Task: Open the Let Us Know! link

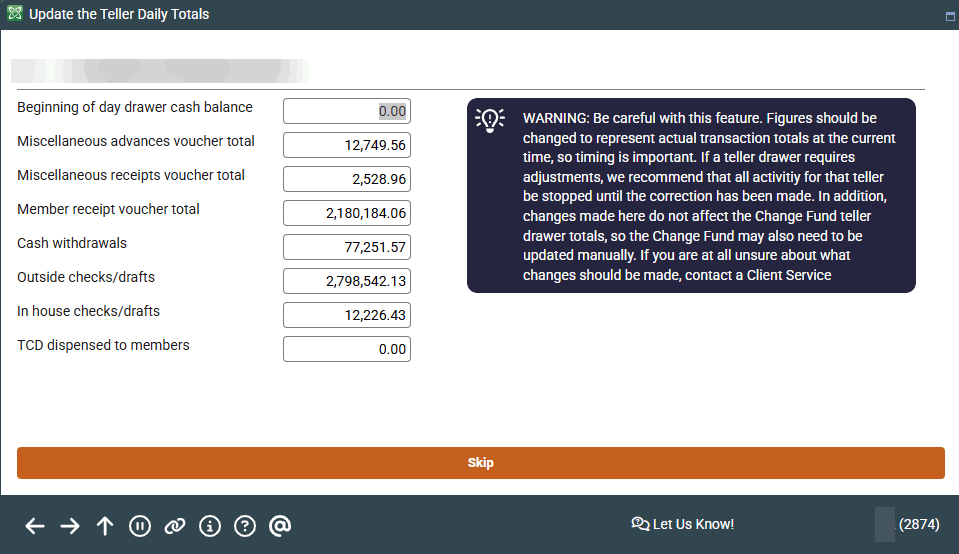Action: [683, 524]
